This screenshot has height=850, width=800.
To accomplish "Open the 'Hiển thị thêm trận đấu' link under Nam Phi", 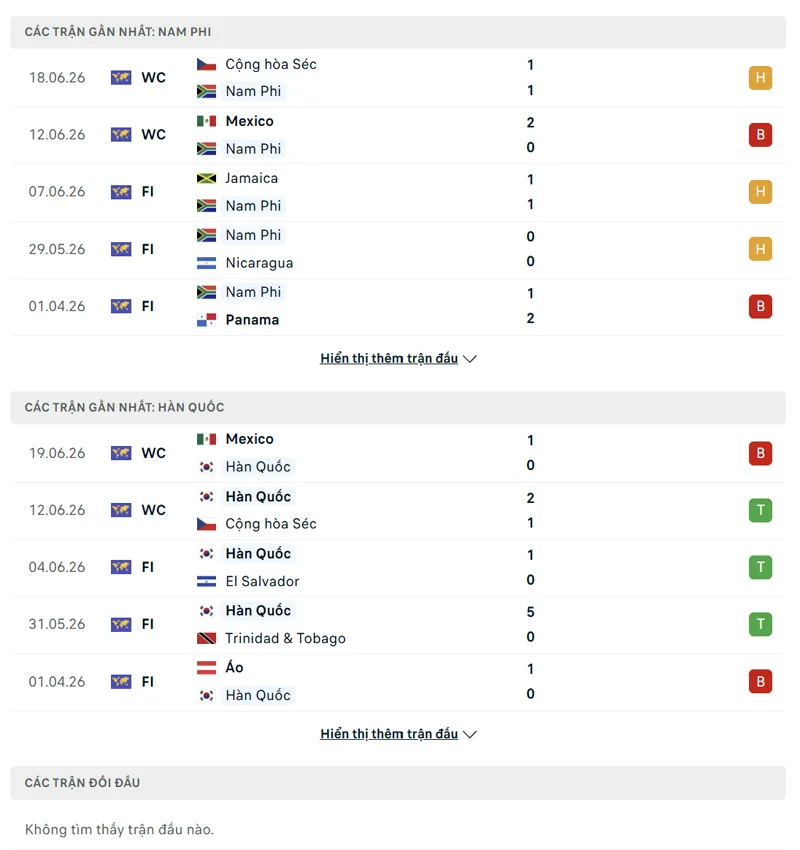I will tap(389, 358).
